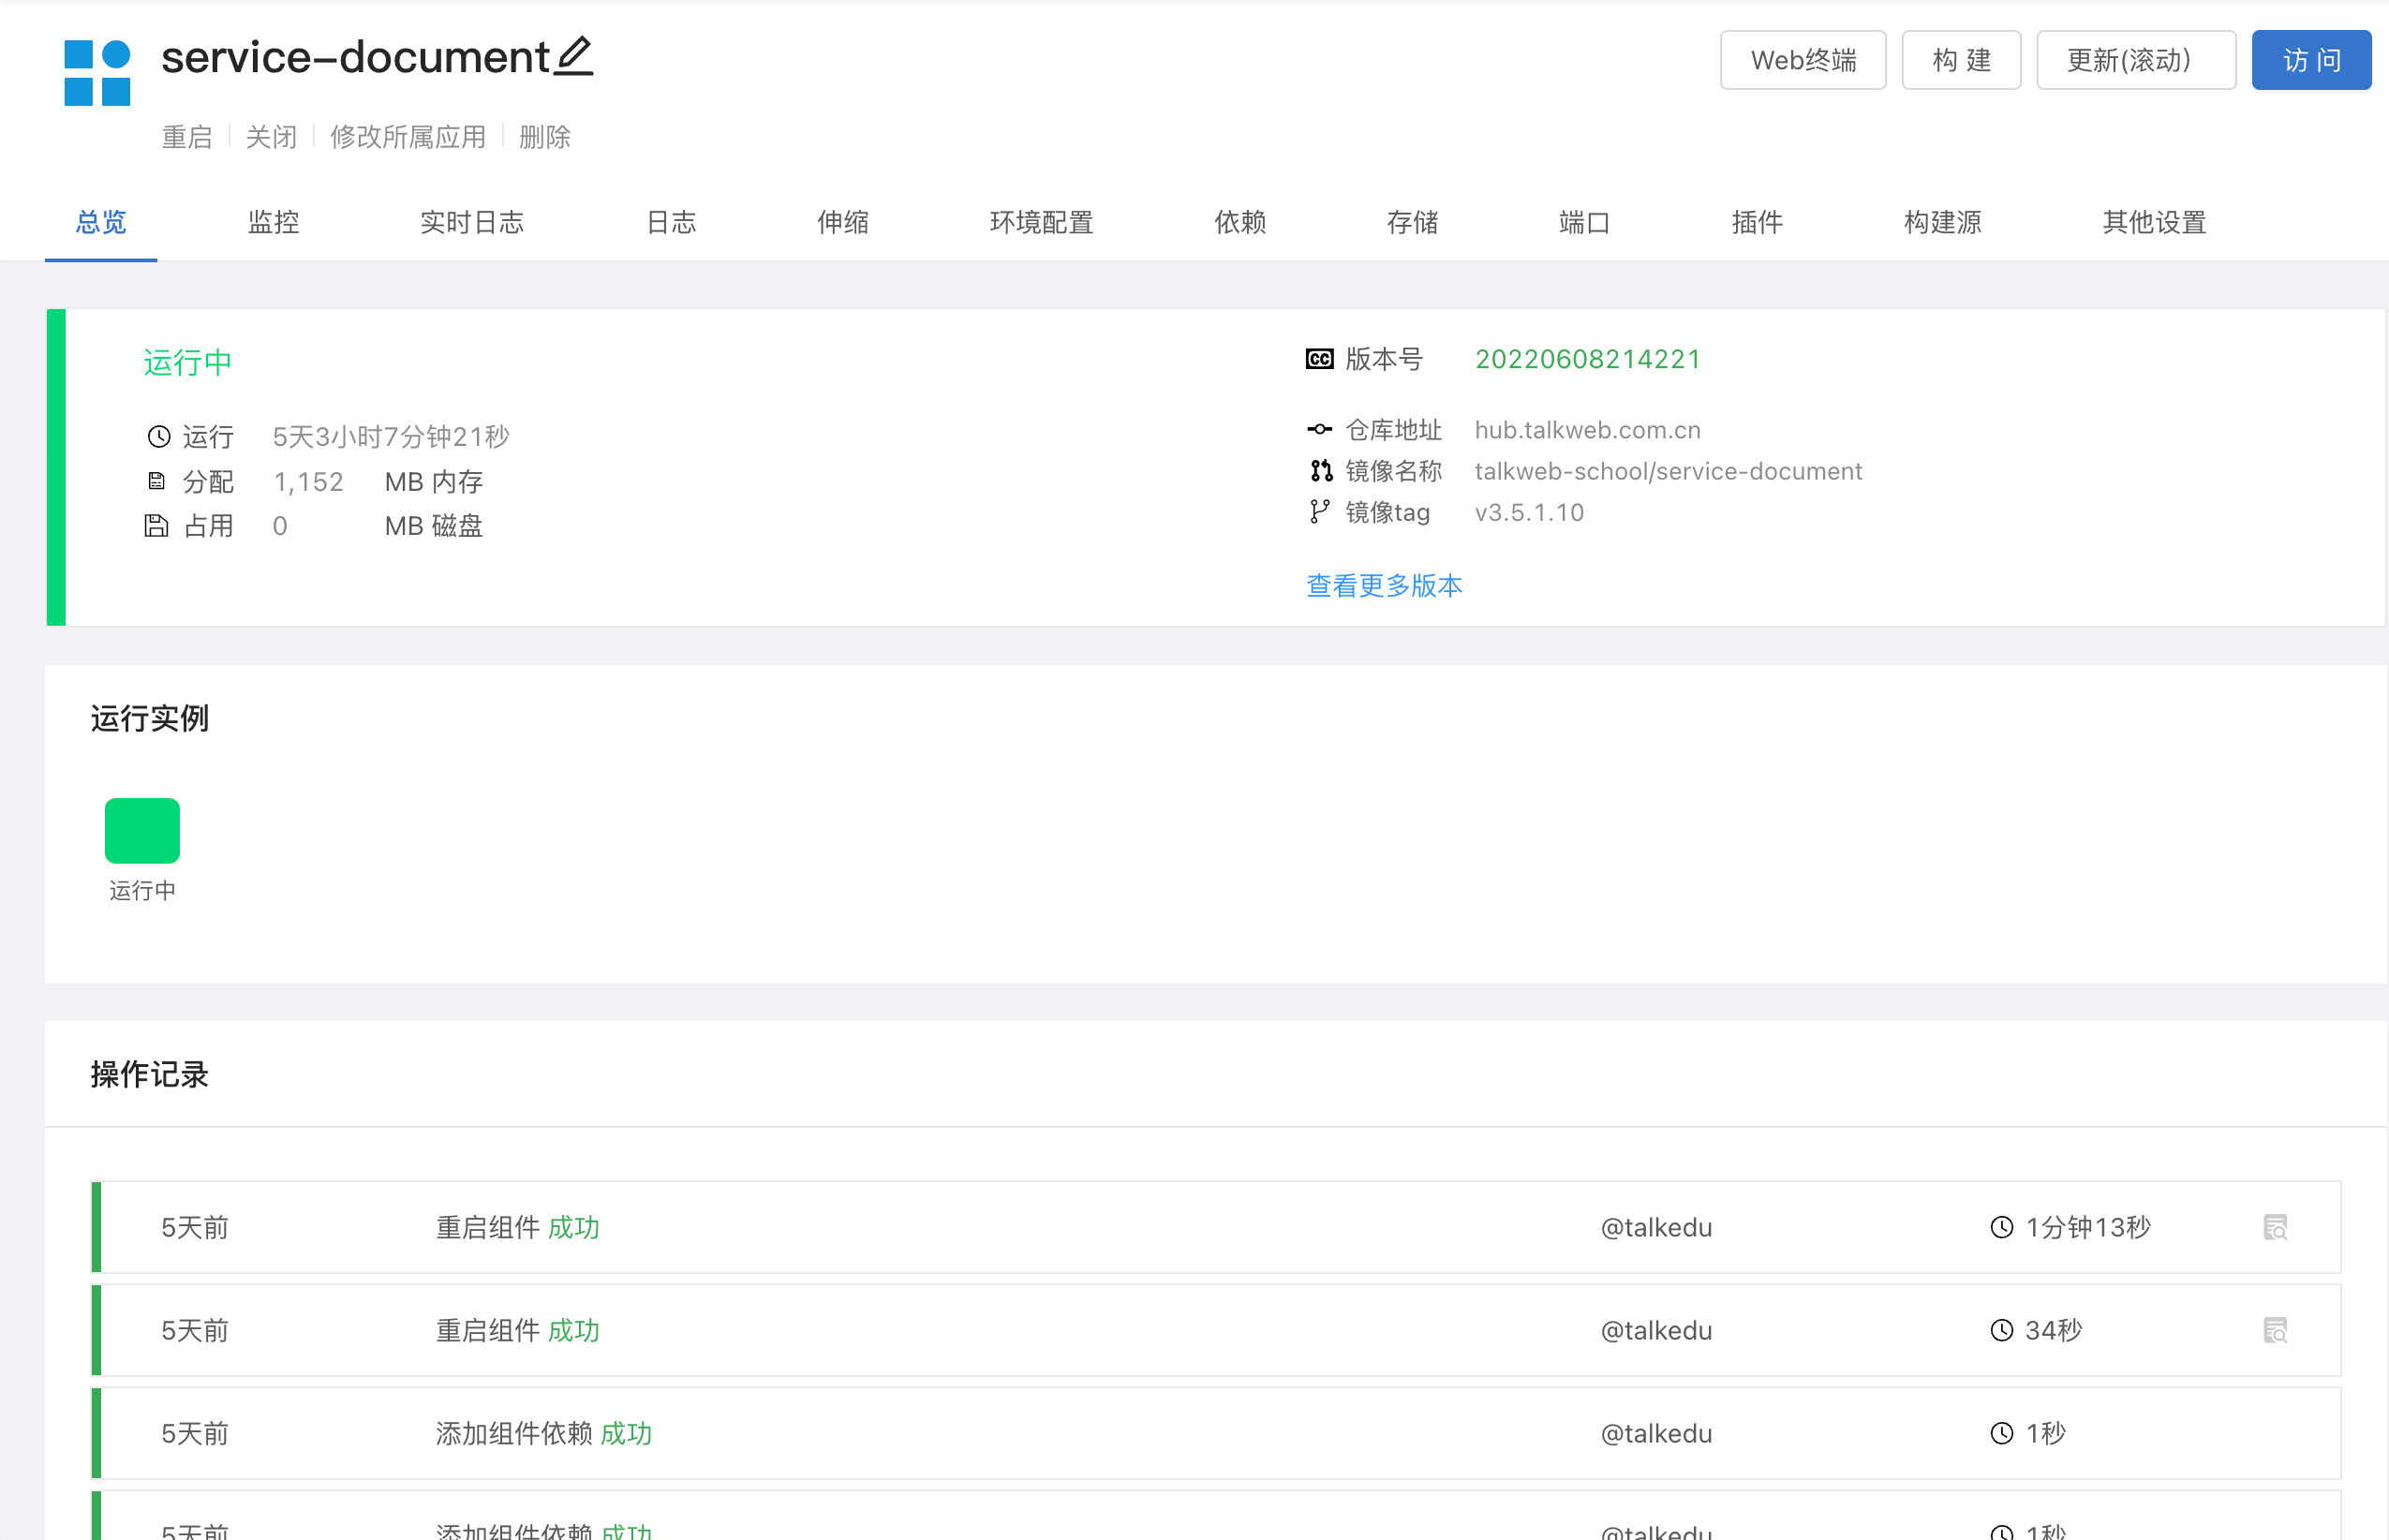
Task: Click the edit pencil icon beside service-document
Action: pos(574,56)
